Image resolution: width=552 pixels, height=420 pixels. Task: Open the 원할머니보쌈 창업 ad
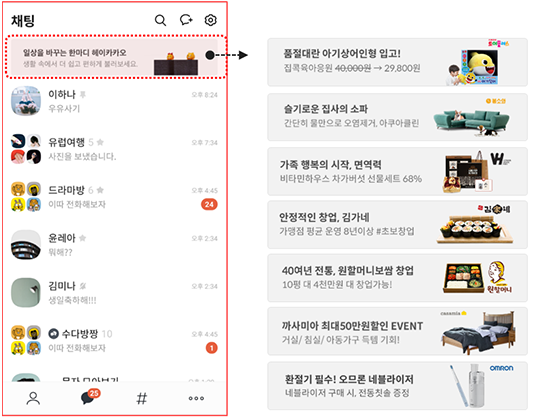point(397,278)
